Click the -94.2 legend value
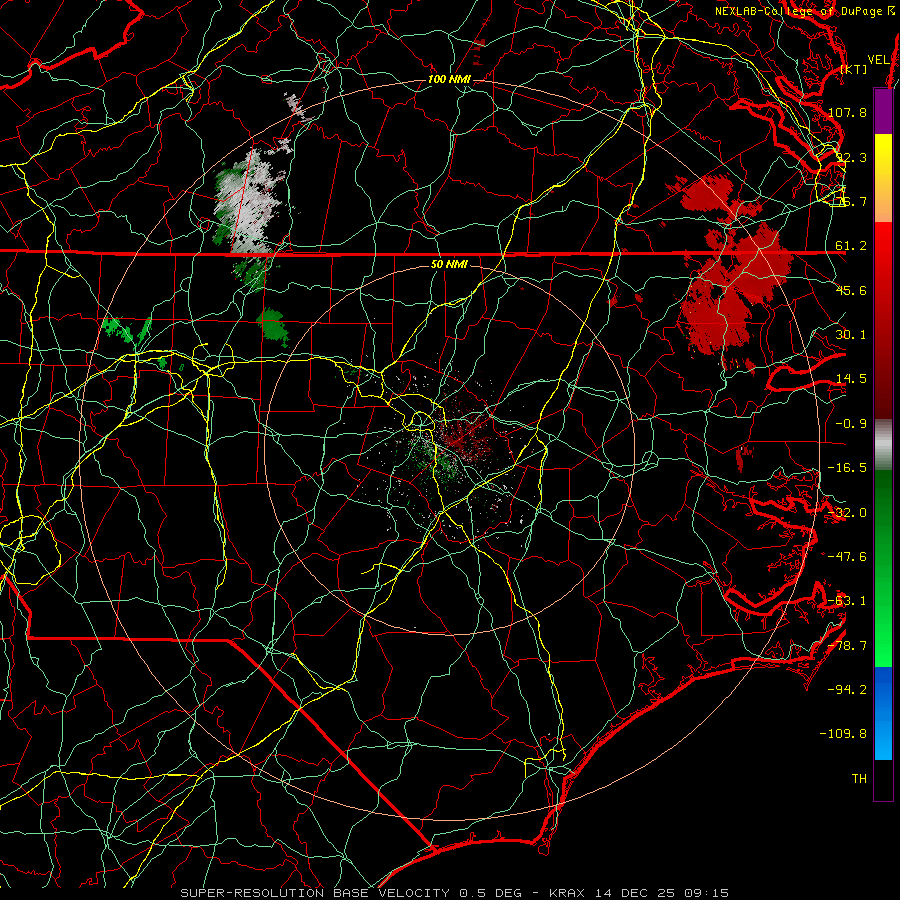900x900 pixels. click(x=847, y=689)
